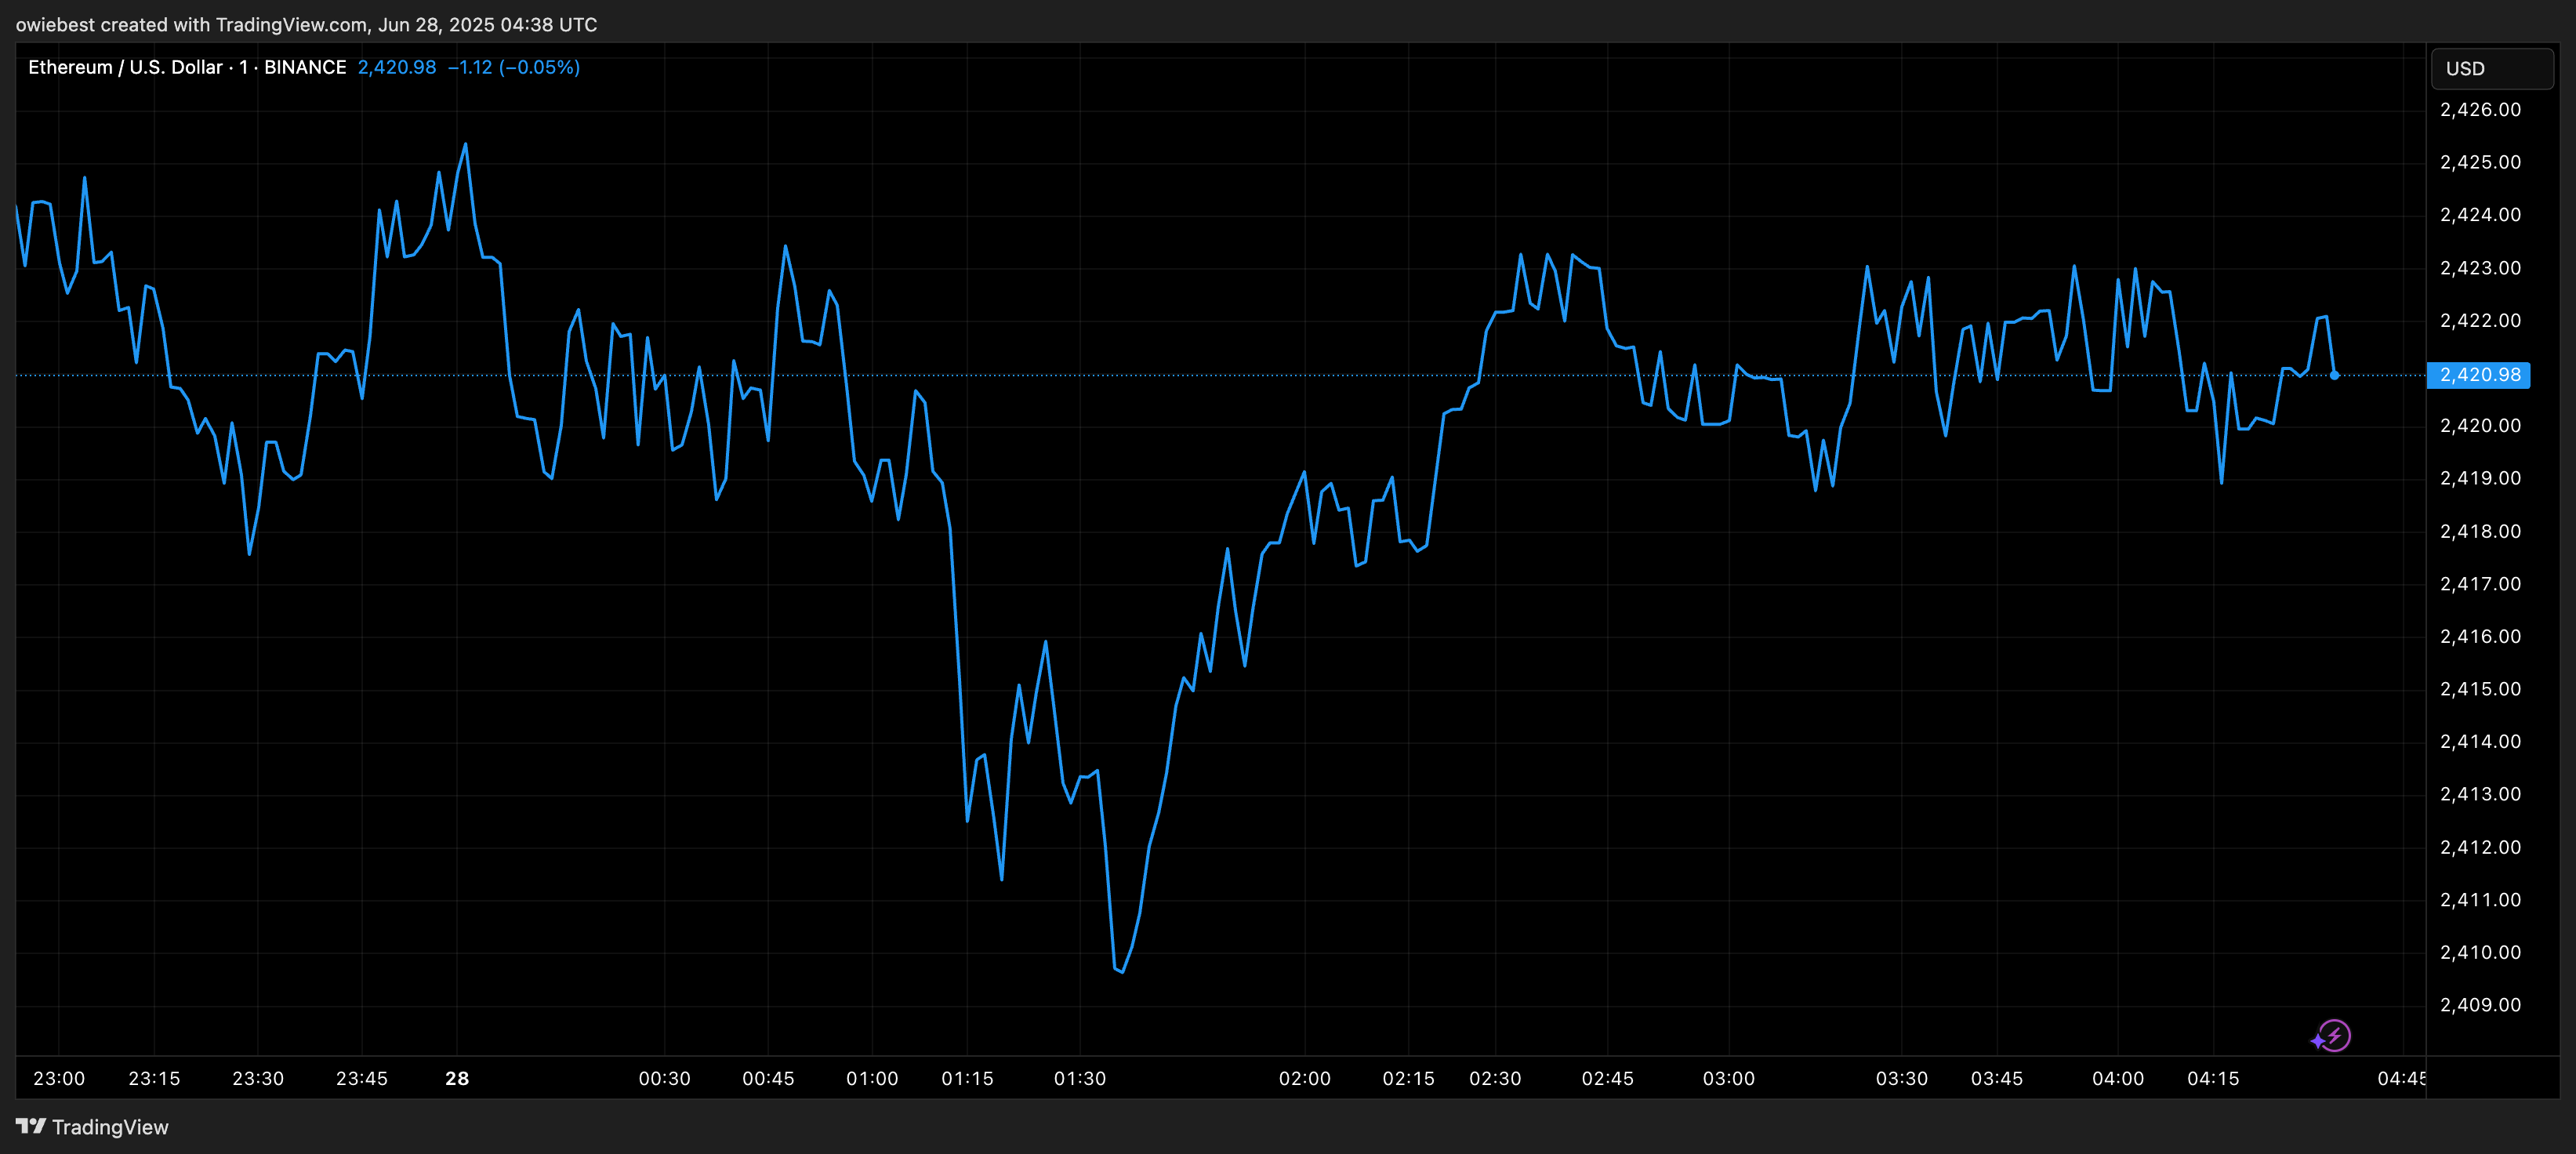Click the blue current-price dot on the line
2576x1154 pixels.
pyautogui.click(x=2334, y=375)
